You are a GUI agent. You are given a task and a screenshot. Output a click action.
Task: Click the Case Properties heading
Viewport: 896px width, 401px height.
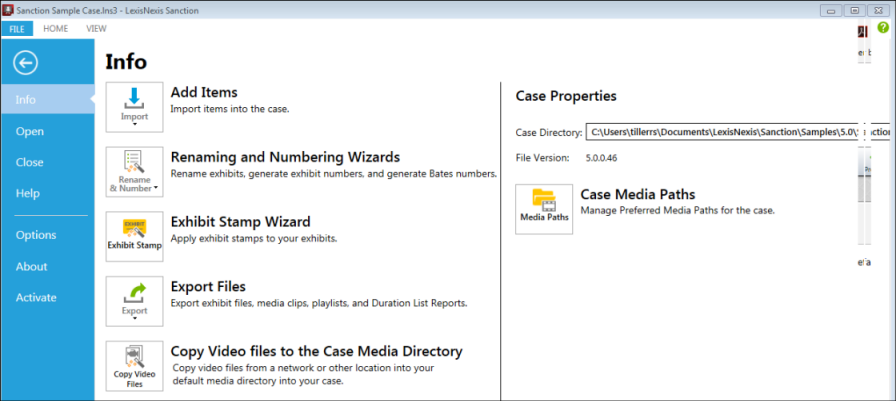point(566,96)
